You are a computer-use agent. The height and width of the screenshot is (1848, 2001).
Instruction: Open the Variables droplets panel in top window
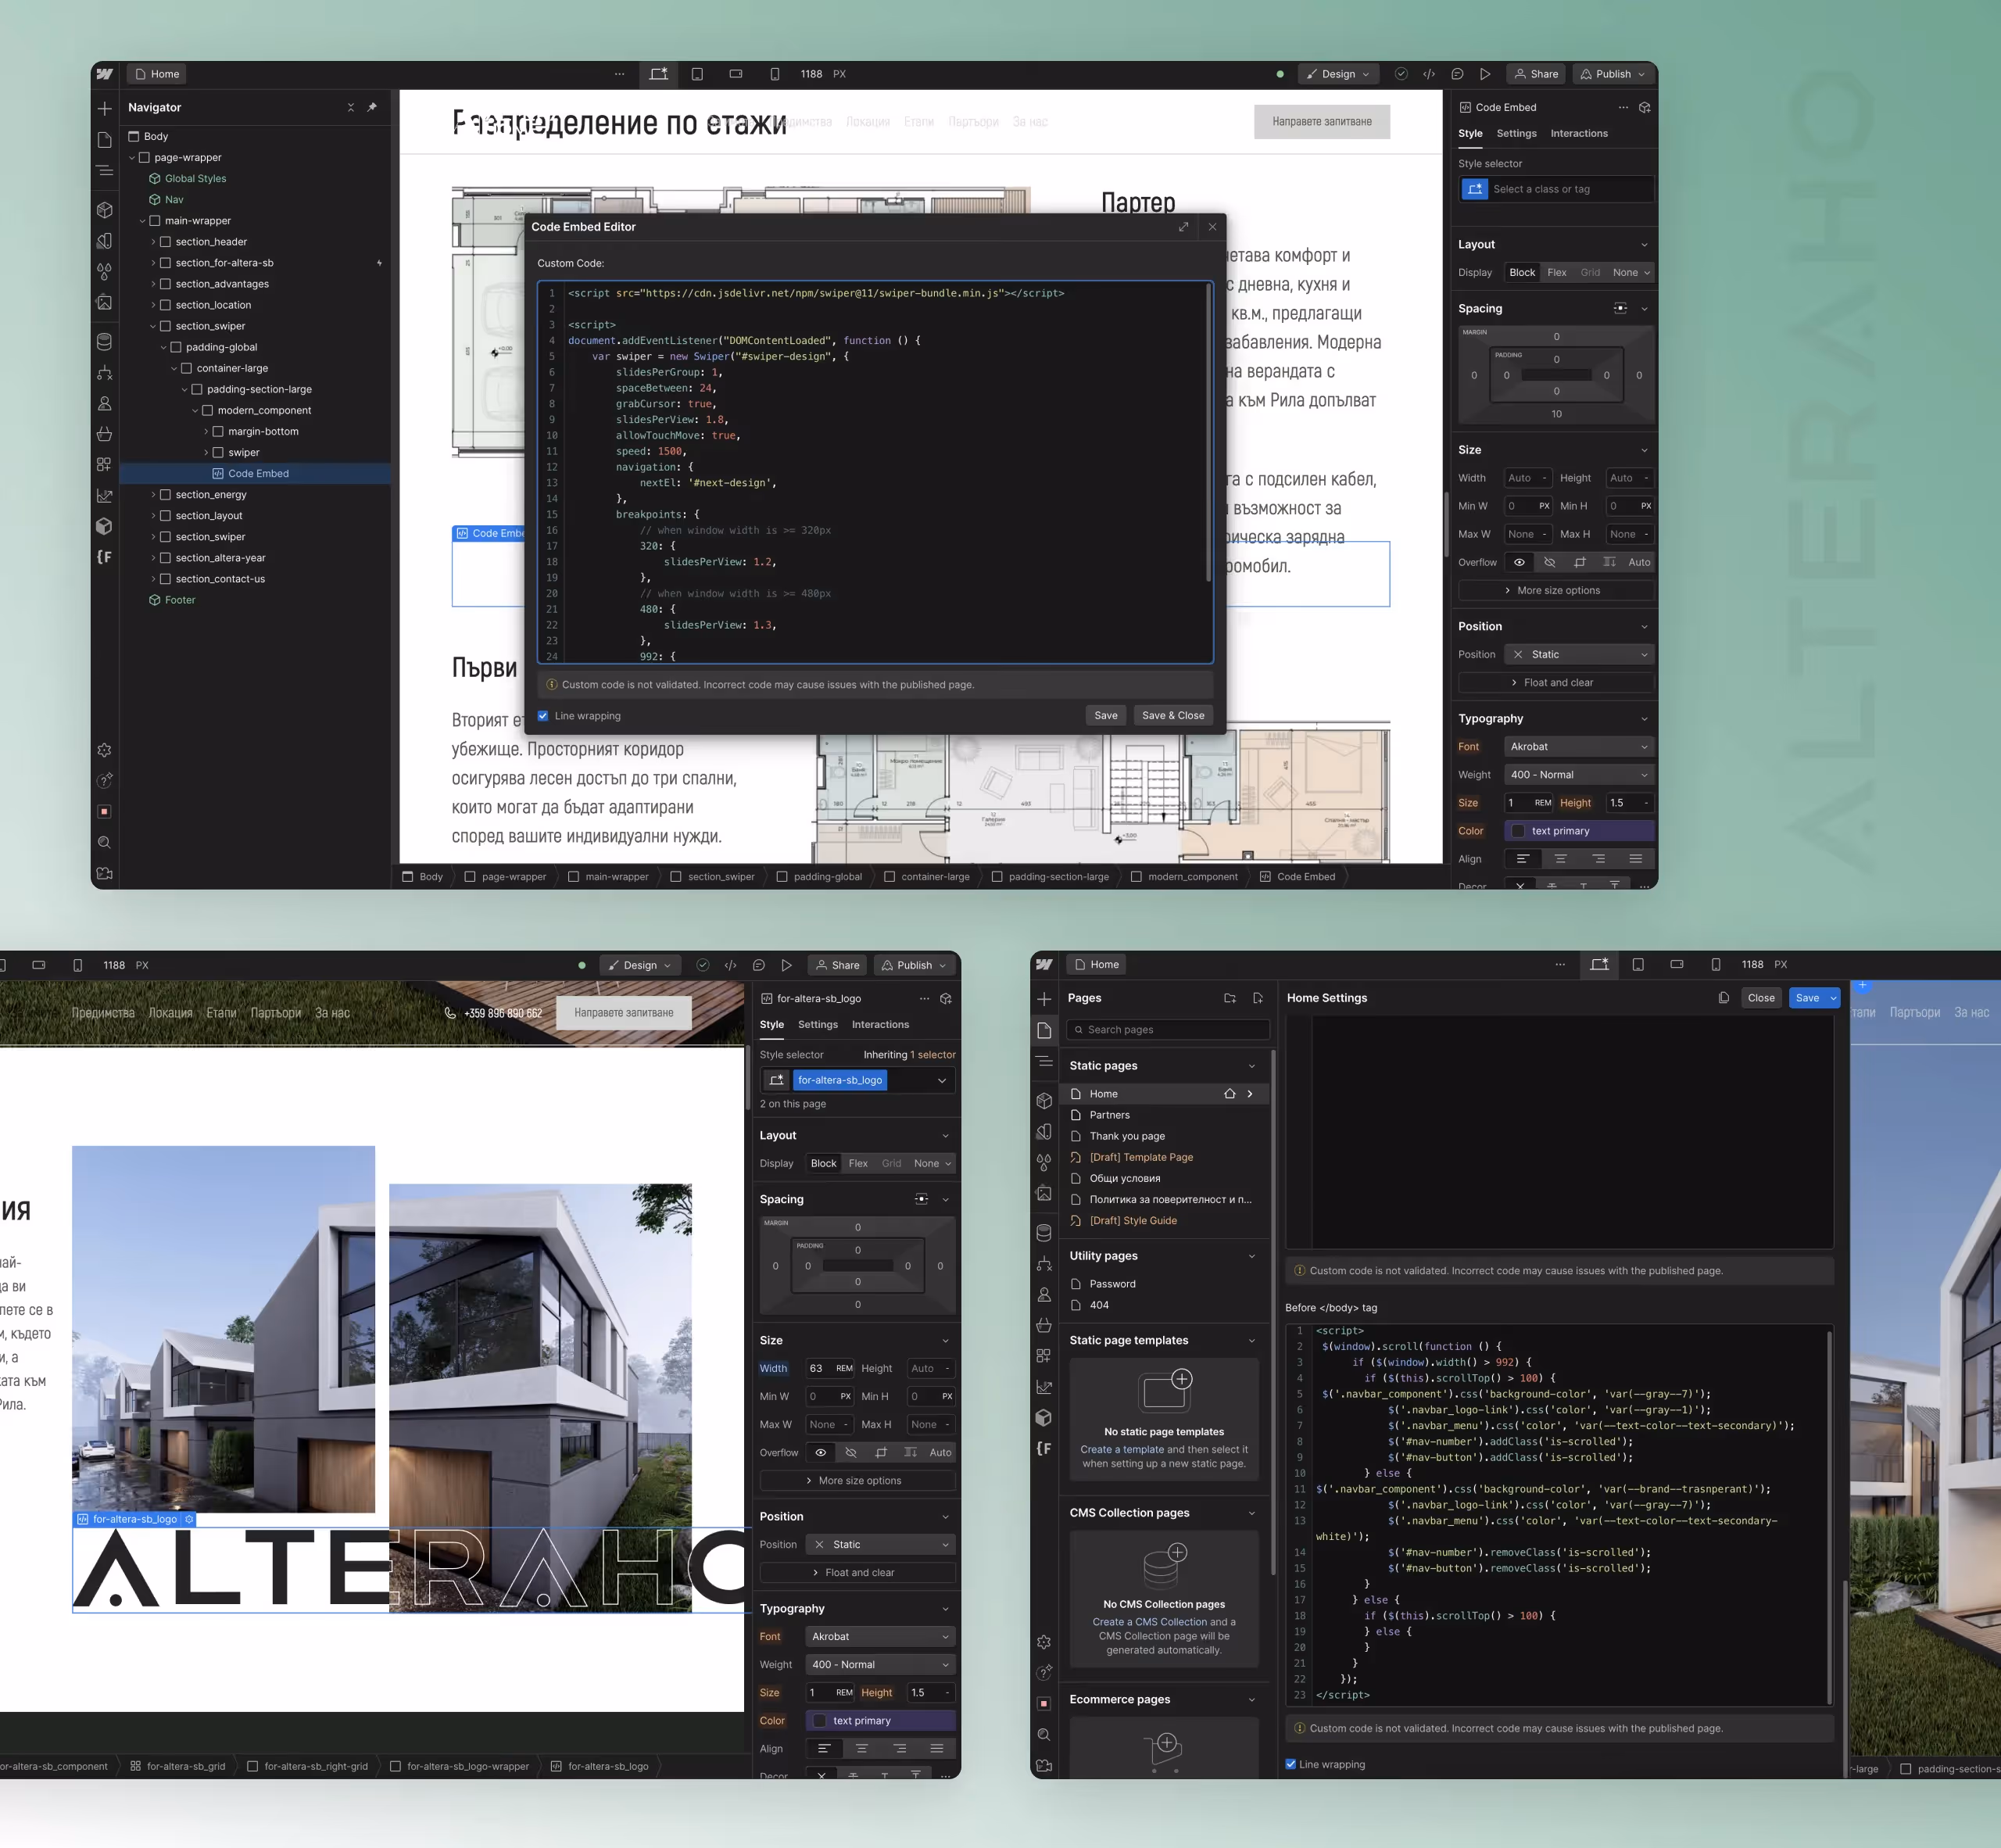104,271
